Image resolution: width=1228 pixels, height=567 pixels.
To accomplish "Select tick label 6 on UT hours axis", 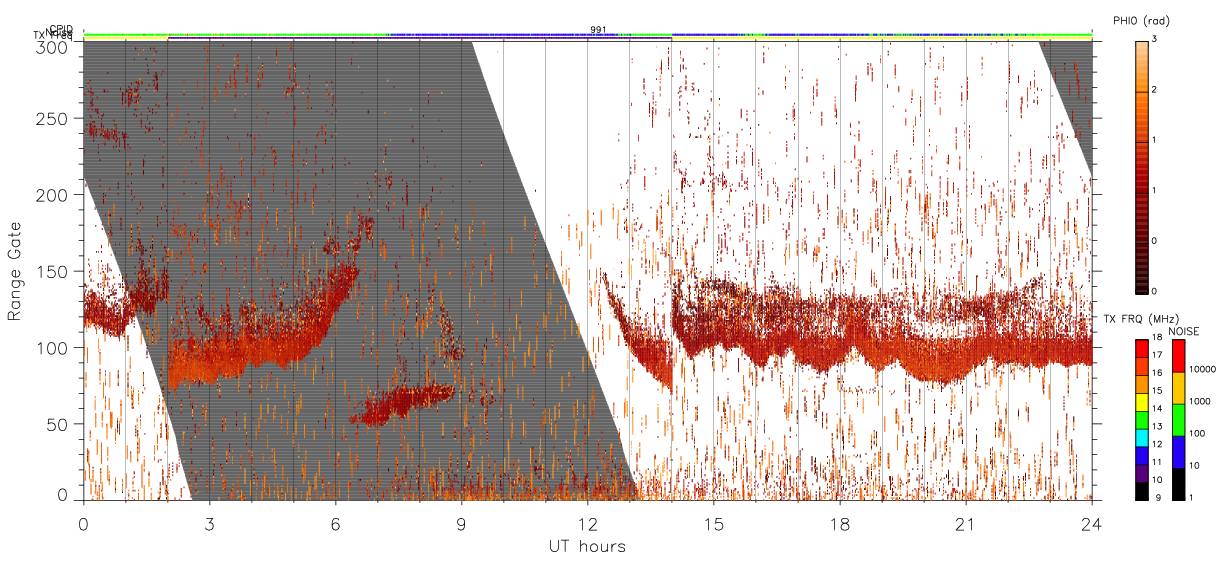I will pyautogui.click(x=335, y=524).
